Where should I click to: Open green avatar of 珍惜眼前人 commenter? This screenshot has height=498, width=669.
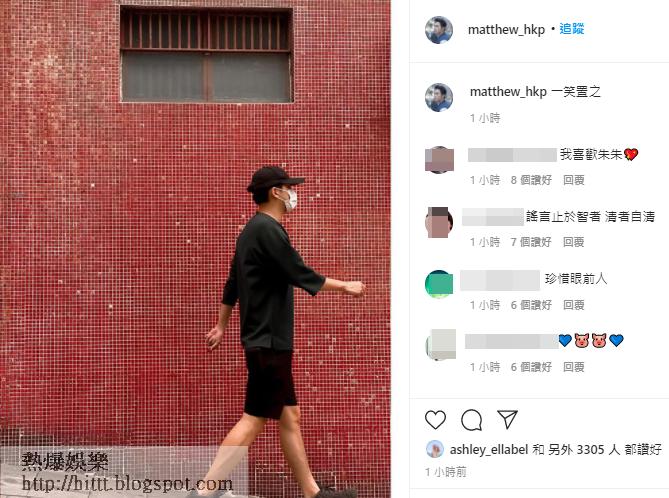[439, 284]
